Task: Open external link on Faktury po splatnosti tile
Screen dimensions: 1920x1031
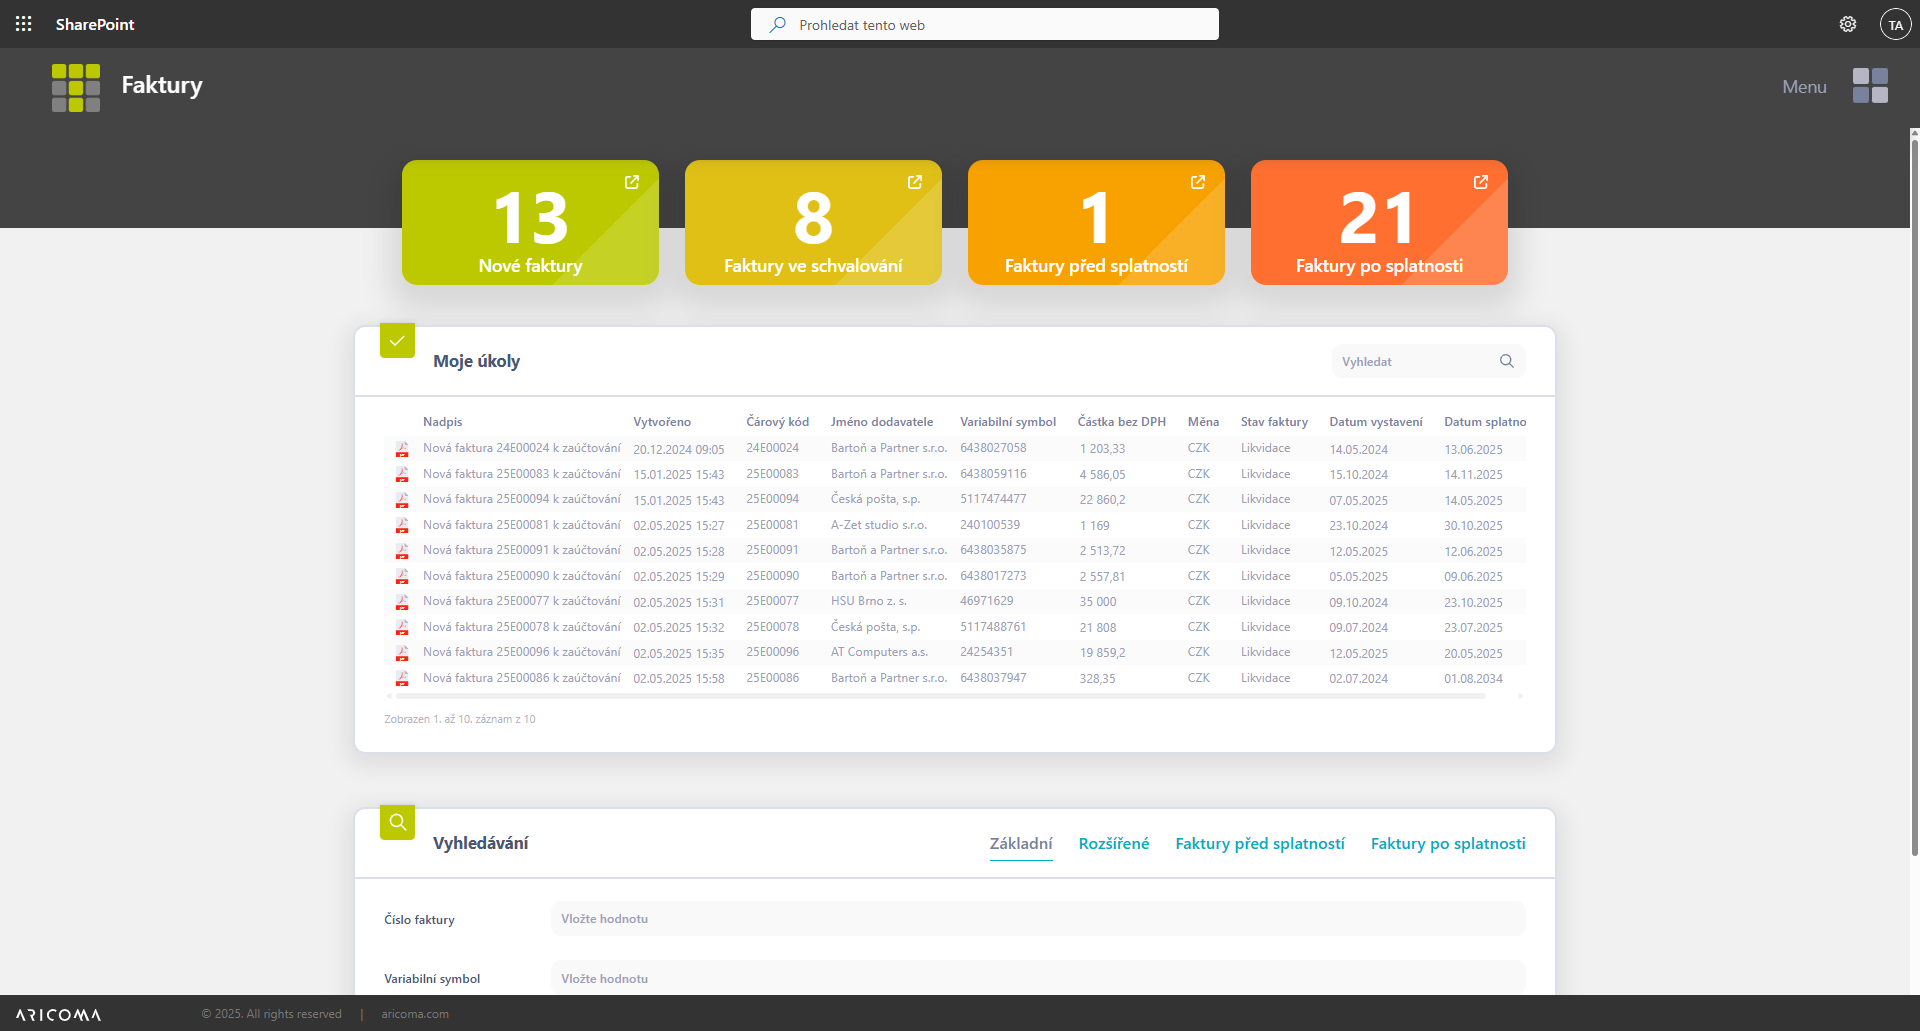Action: [x=1480, y=182]
